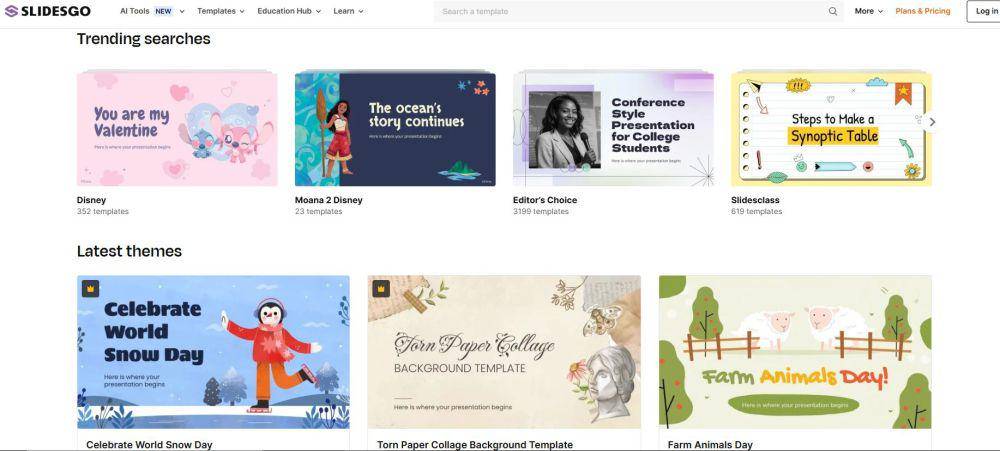Click the Slidesgo logo
This screenshot has width=1000, height=451.
[x=48, y=11]
